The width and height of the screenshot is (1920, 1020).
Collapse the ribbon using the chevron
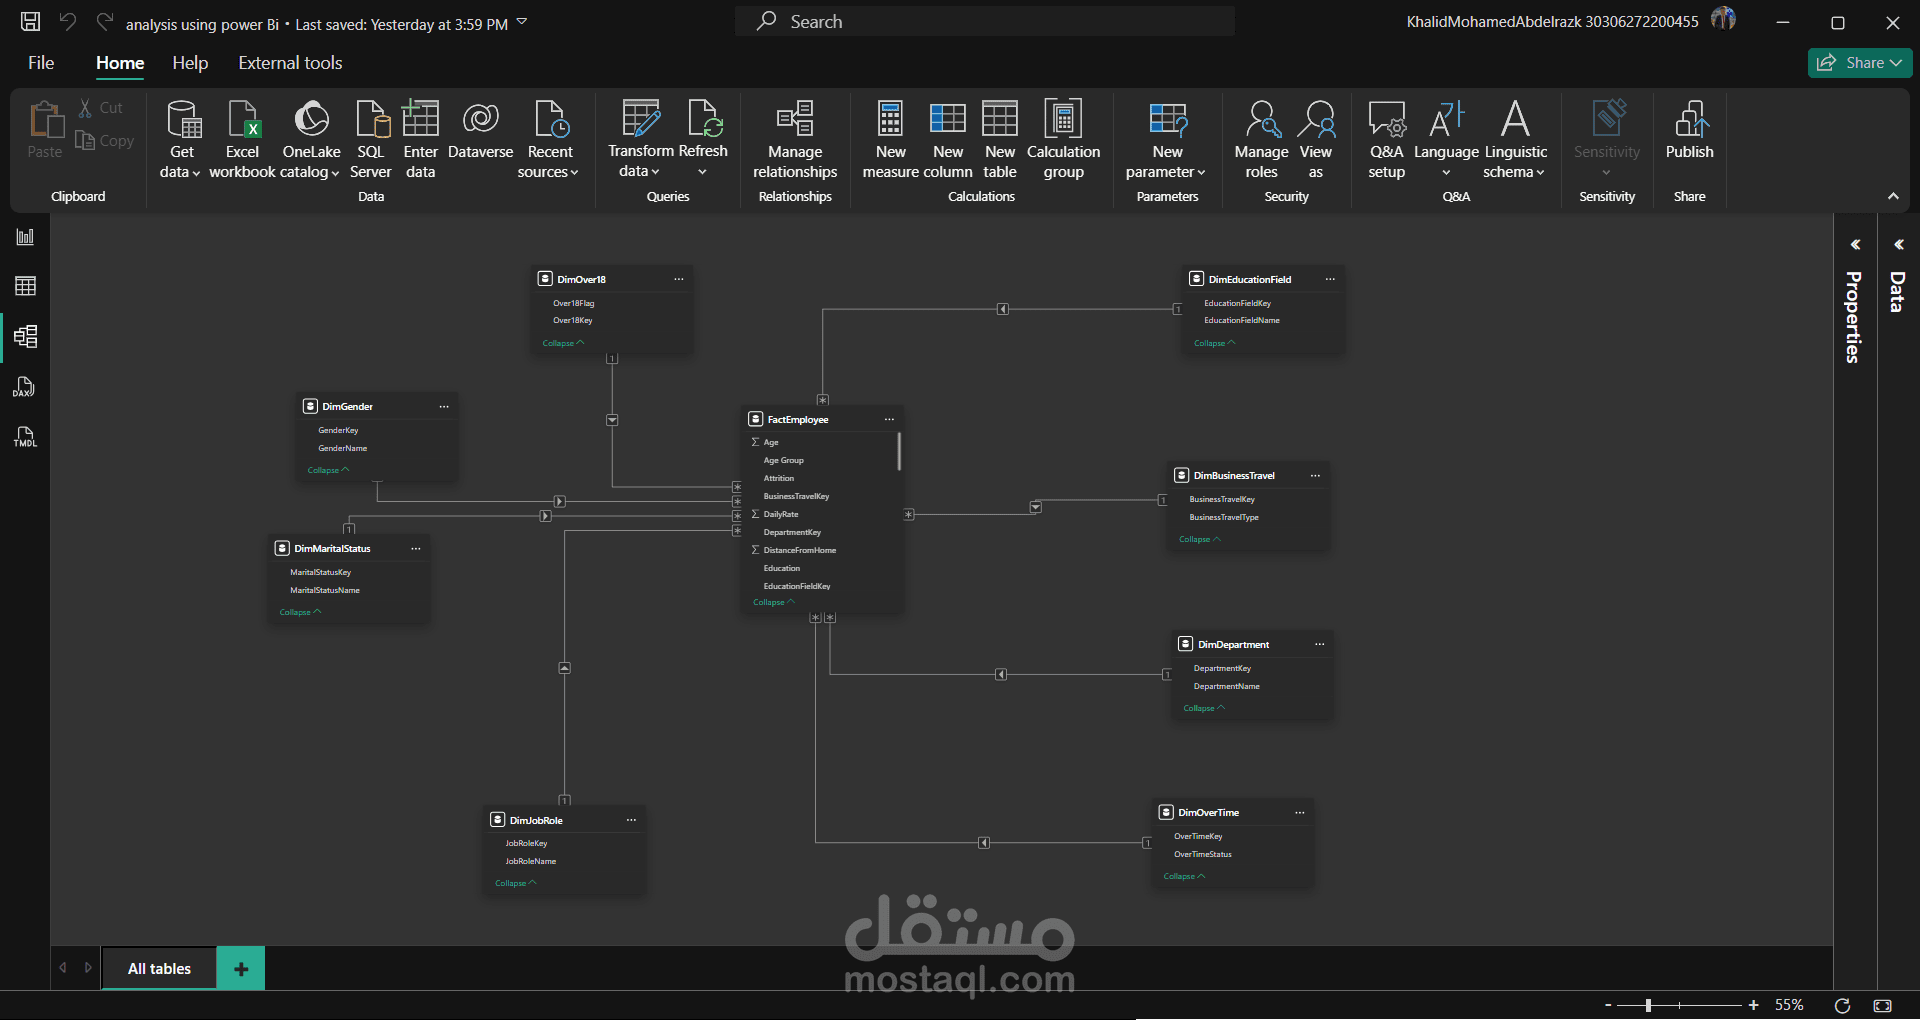coord(1893,196)
